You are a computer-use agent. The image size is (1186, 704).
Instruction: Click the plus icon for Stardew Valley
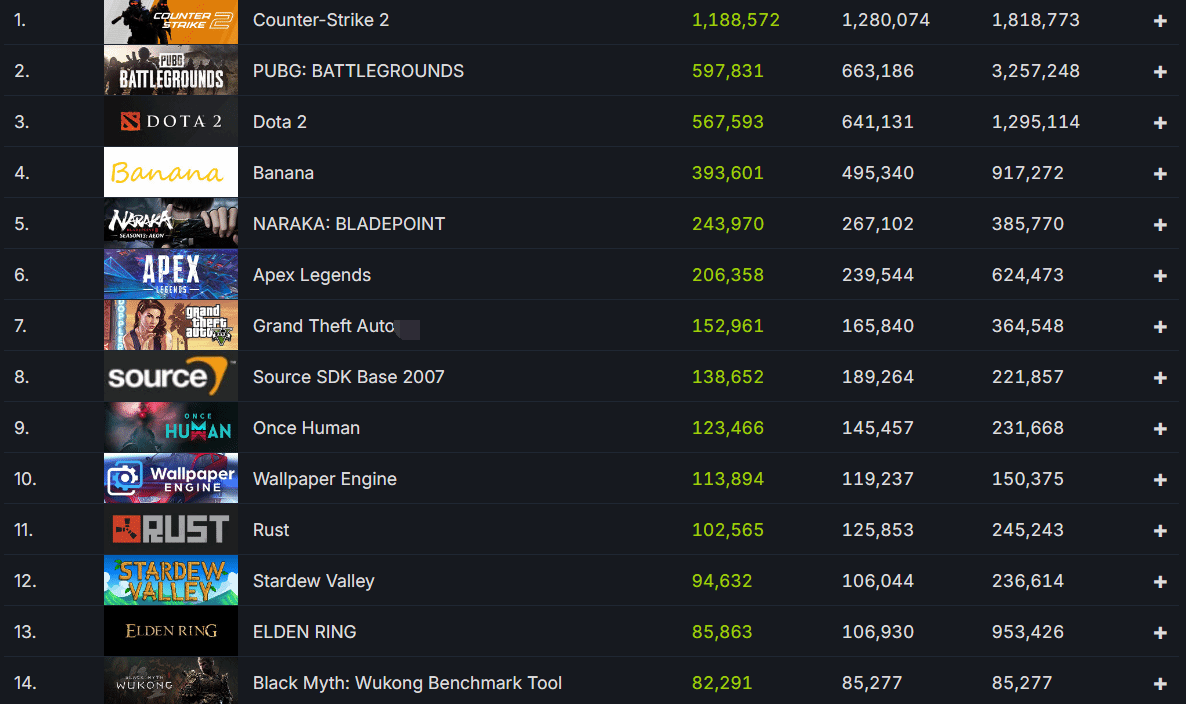click(1160, 581)
